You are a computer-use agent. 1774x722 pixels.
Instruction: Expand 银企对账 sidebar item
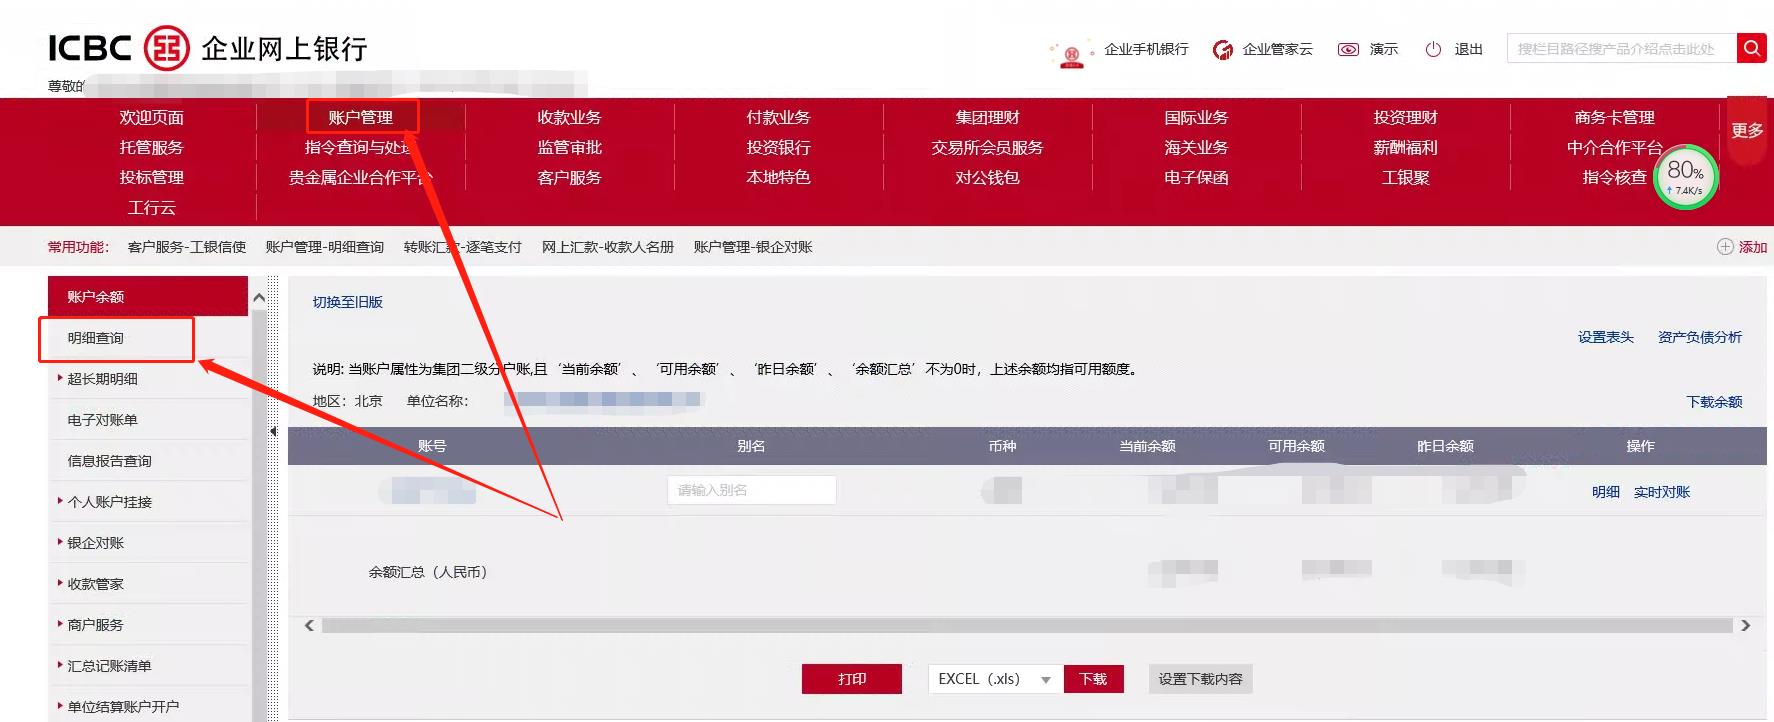coord(91,543)
